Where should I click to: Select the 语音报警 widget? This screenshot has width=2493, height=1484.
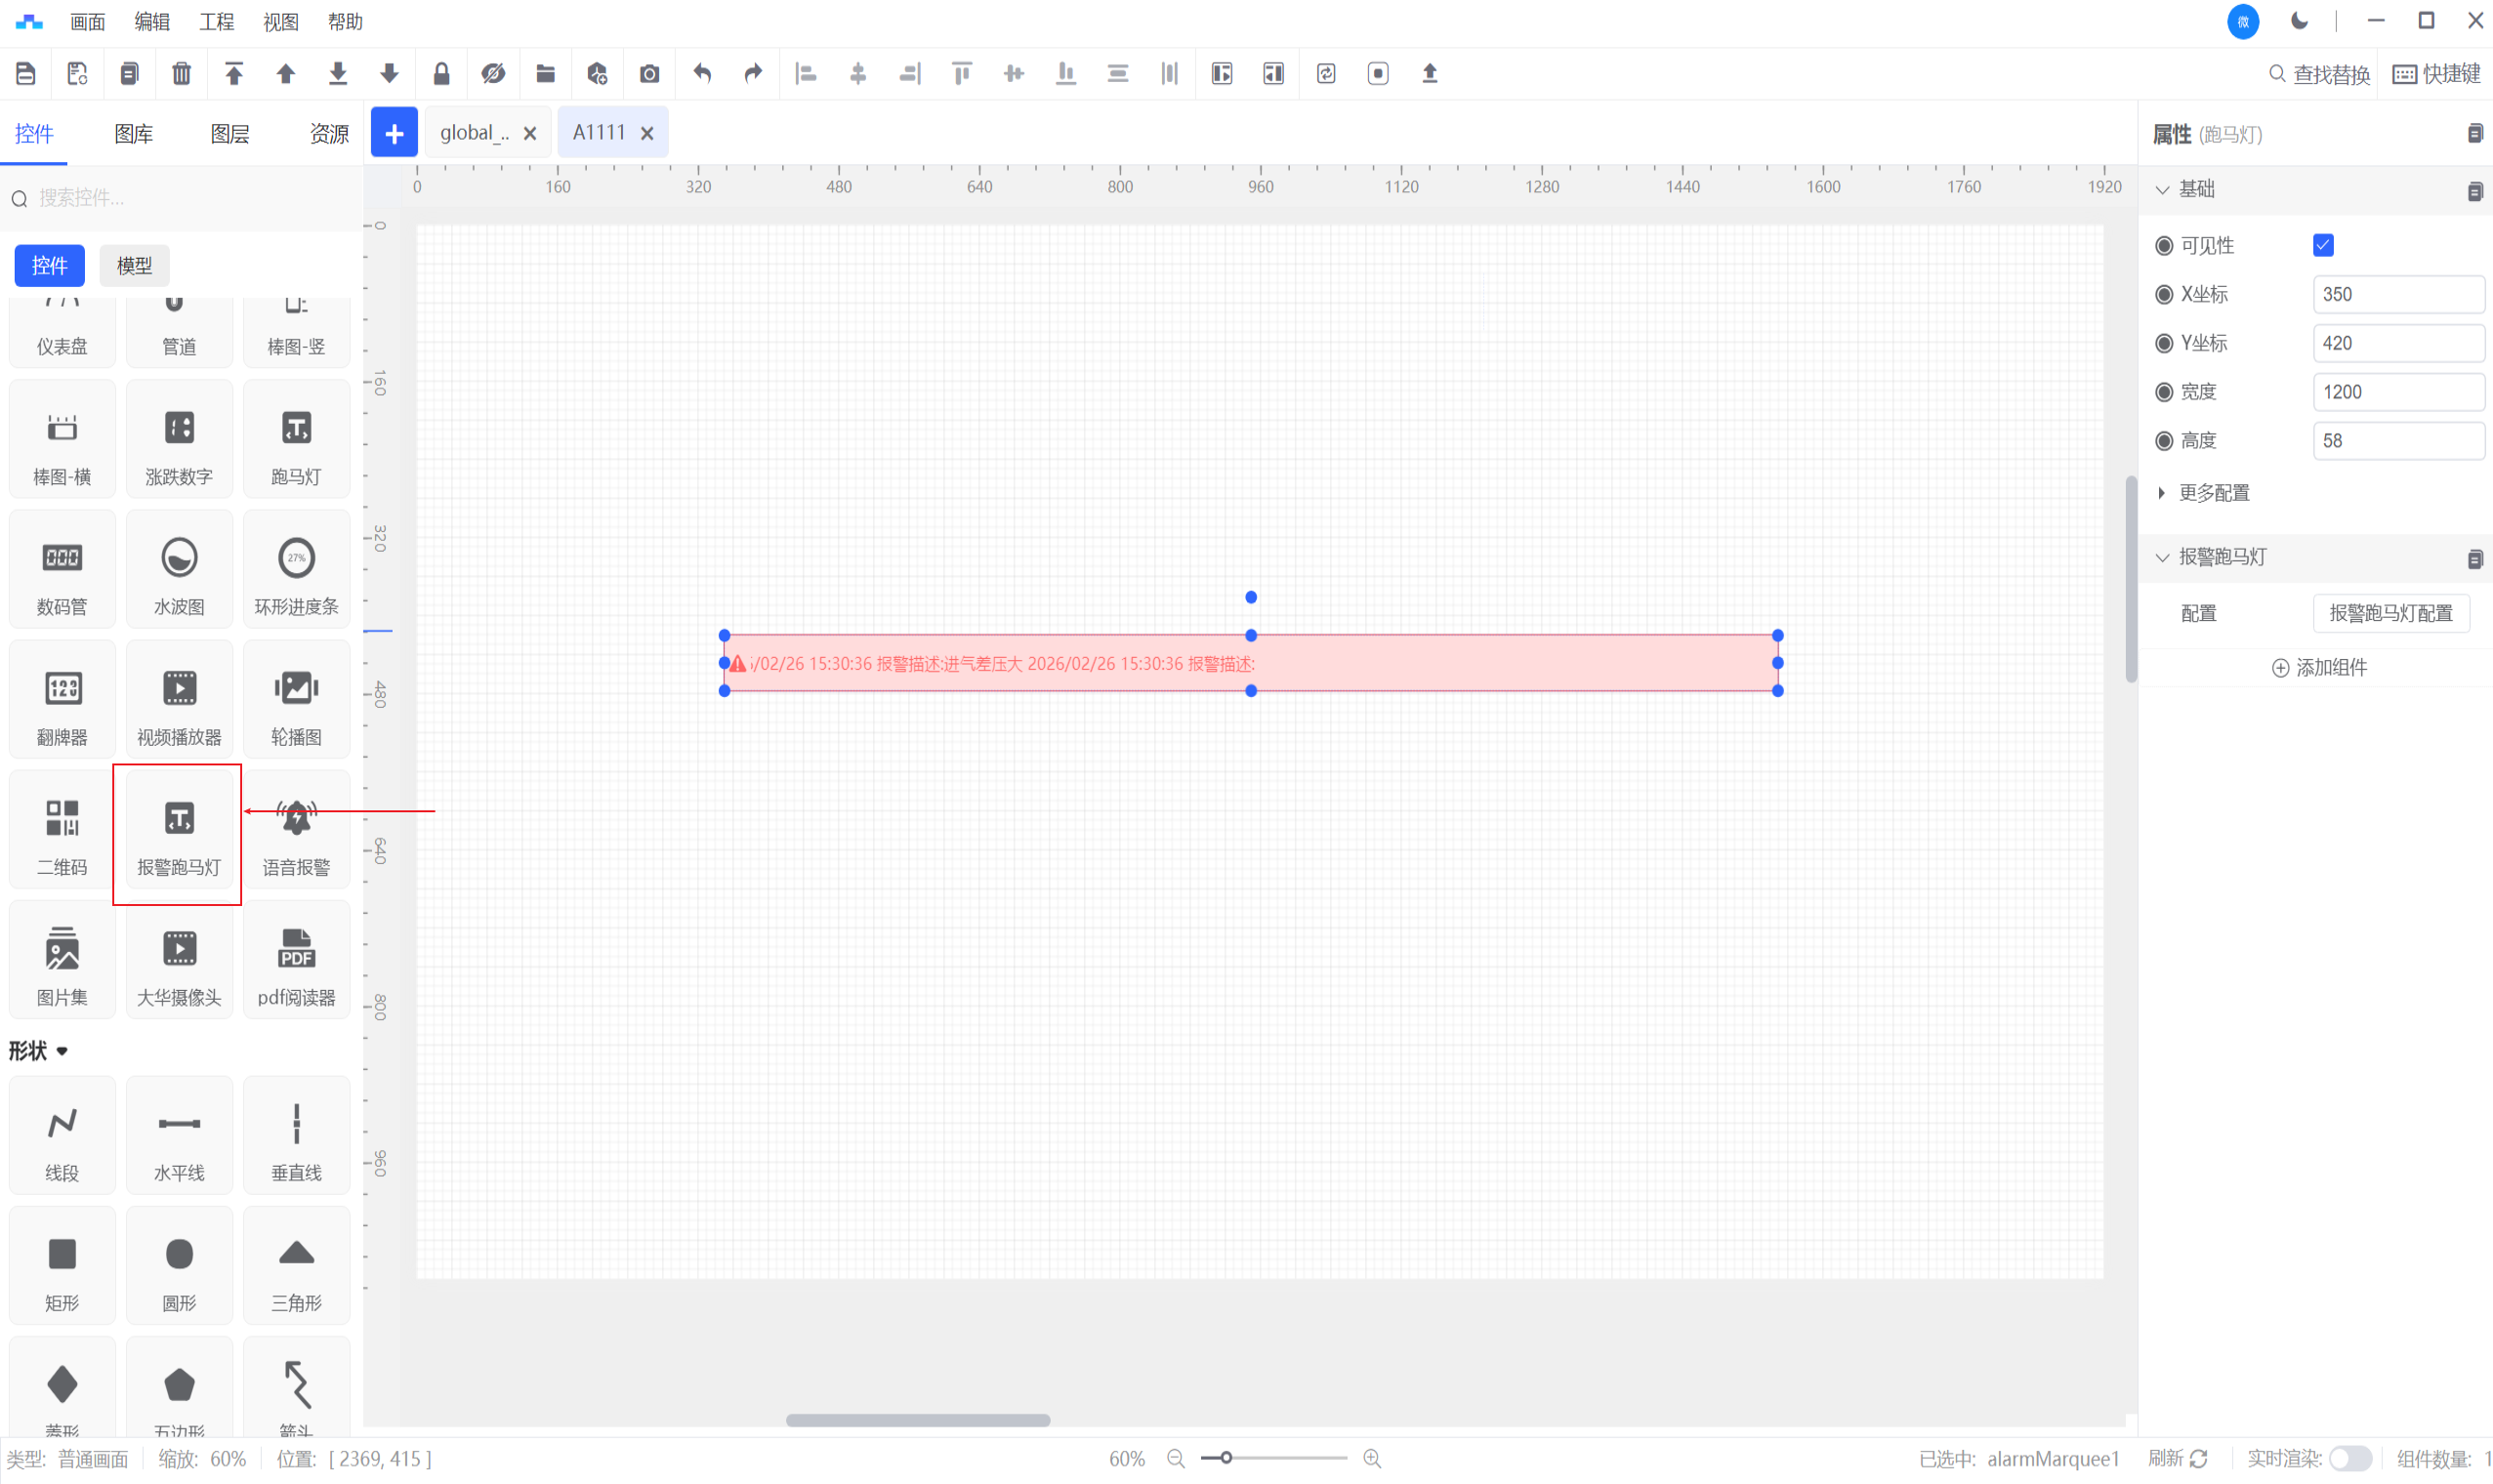pos(296,832)
